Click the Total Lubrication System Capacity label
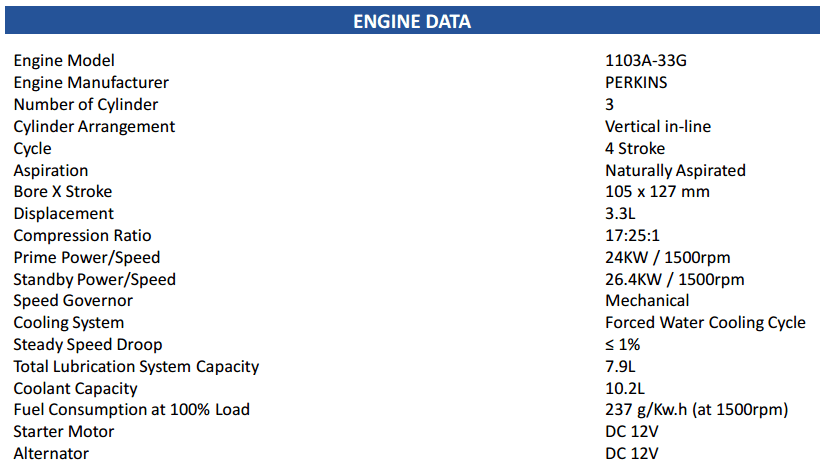This screenshot has height=470, width=827. tap(136, 367)
